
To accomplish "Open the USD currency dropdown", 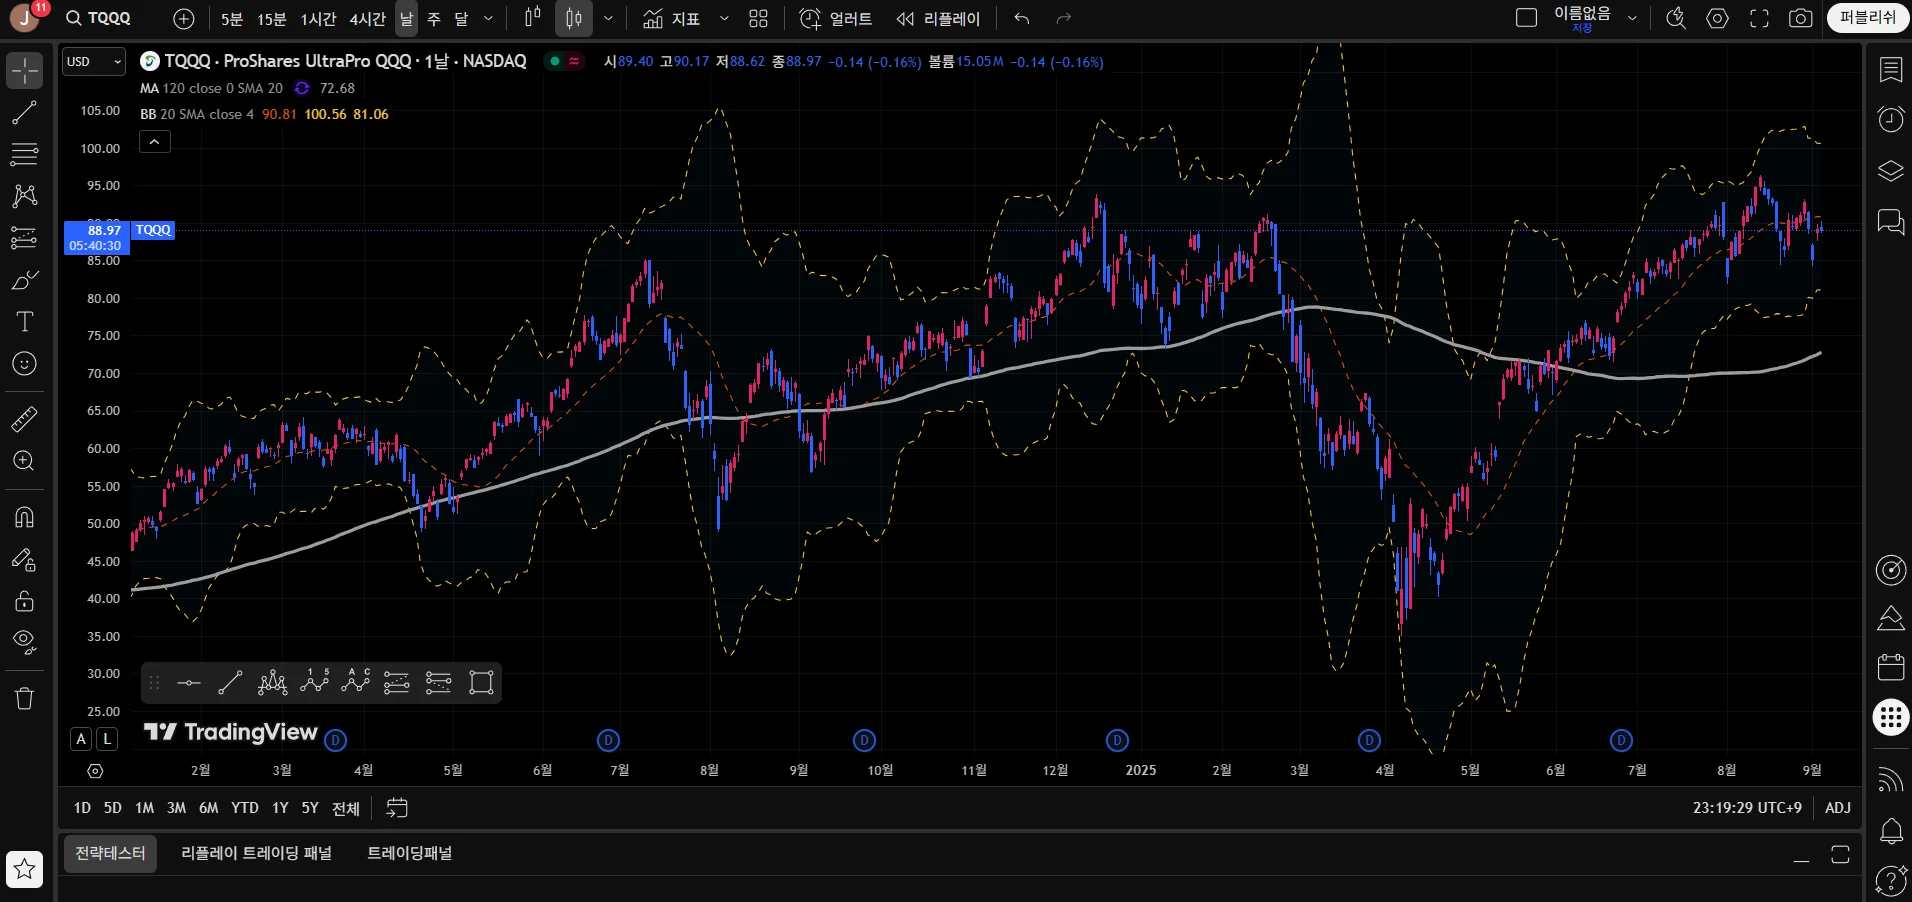I will (94, 62).
